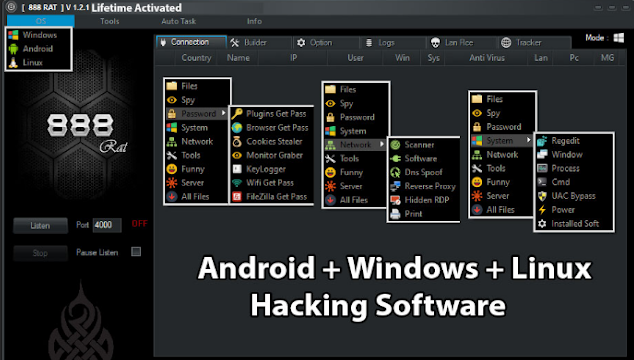The width and height of the screenshot is (634, 360).
Task: Click the Installed Soft gear icon
Action: coord(542,223)
